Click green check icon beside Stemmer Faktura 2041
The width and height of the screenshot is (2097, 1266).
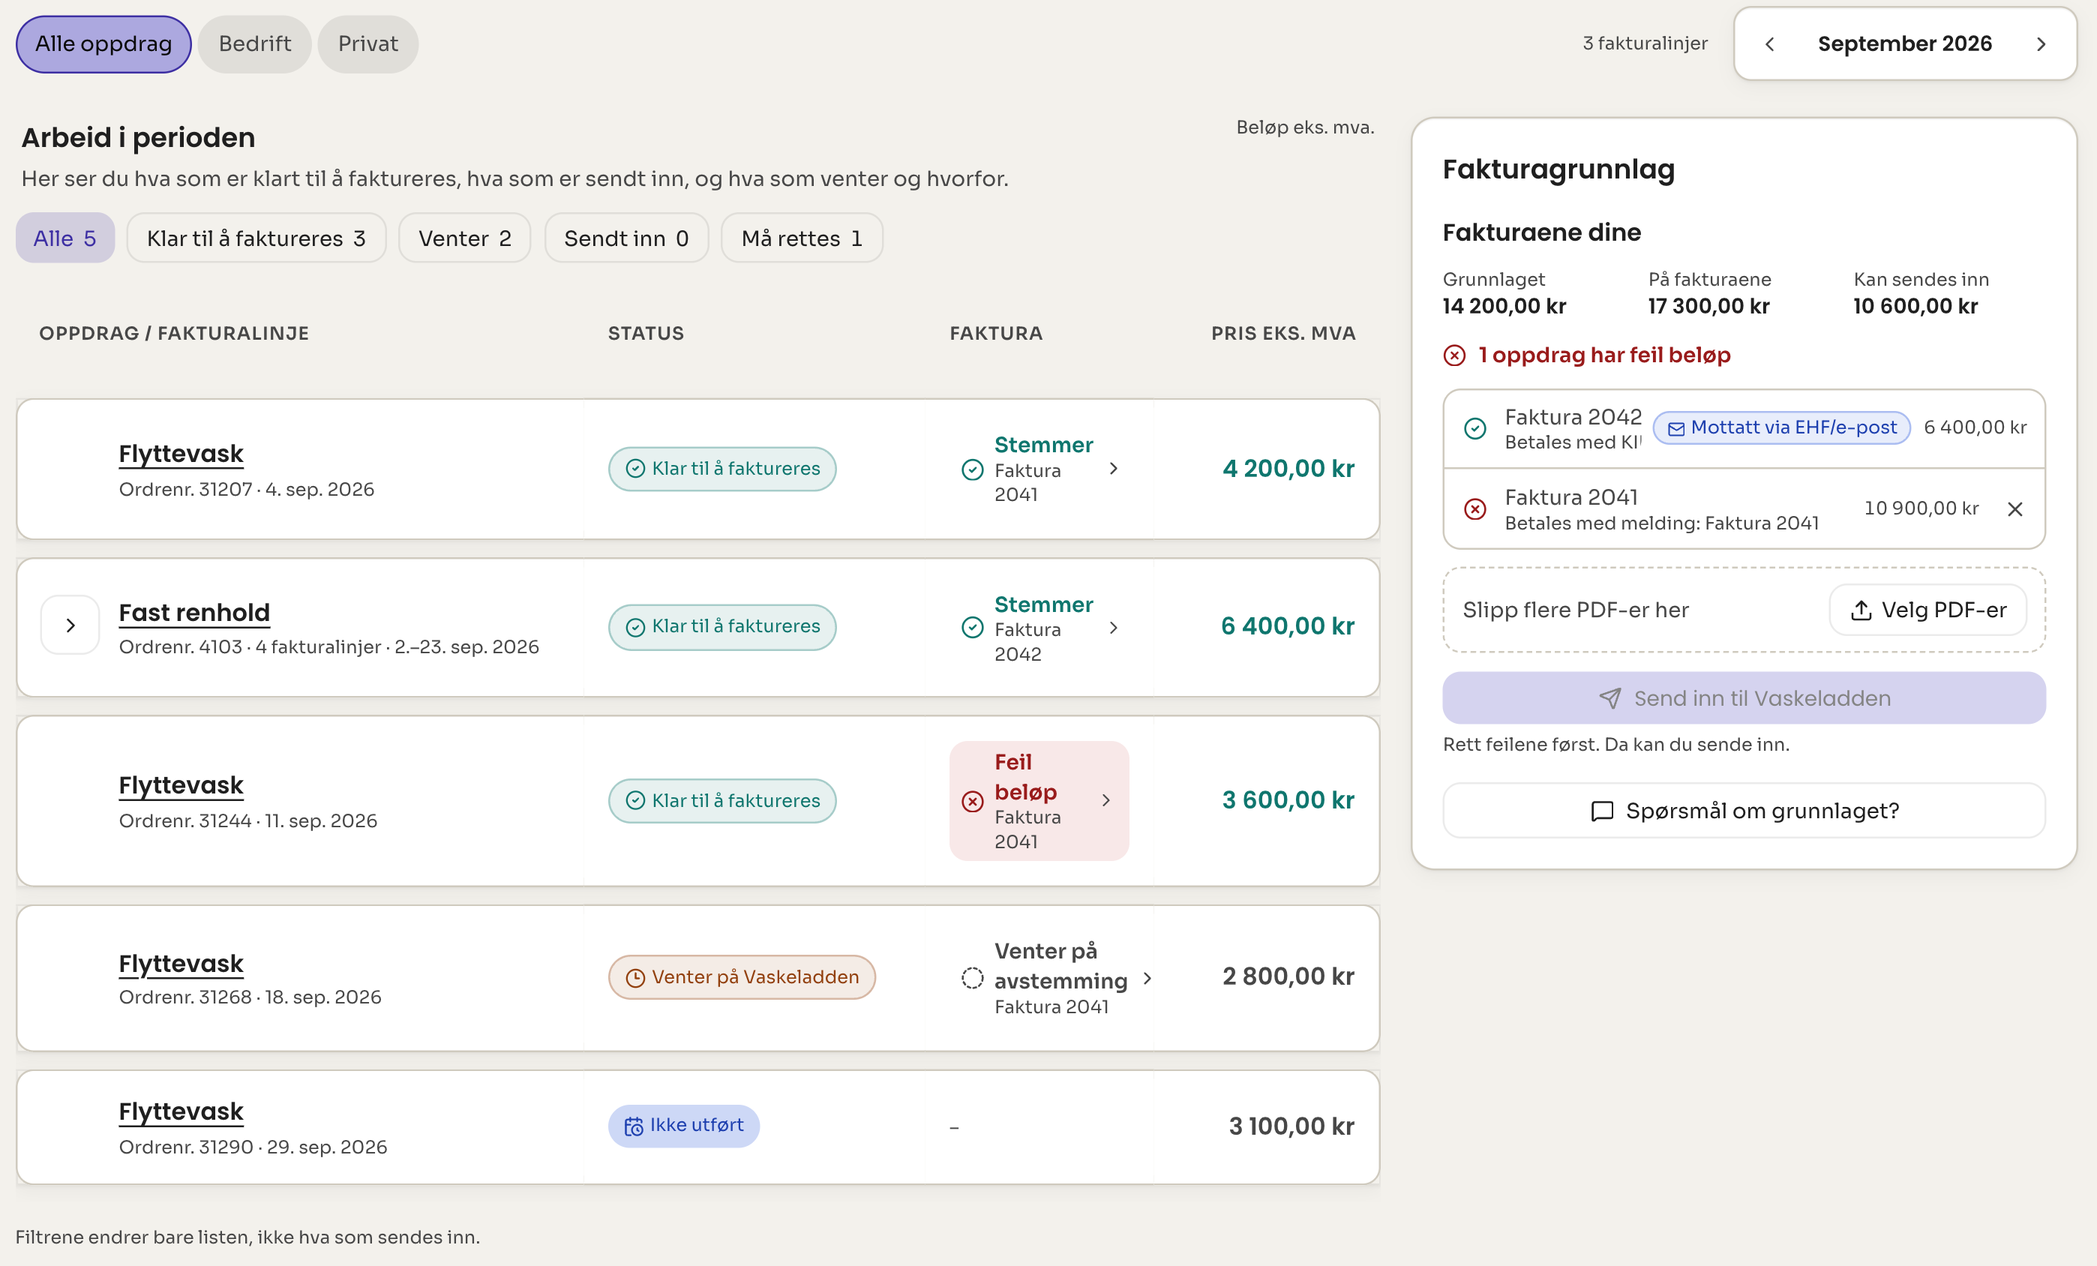(x=972, y=470)
